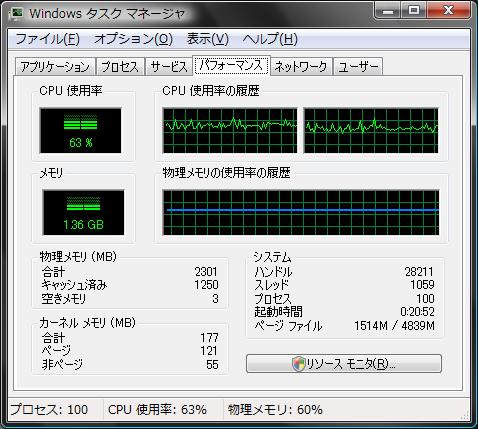Click the ハンドル value 28211
Screen dimensions: 478x429
click(419, 272)
